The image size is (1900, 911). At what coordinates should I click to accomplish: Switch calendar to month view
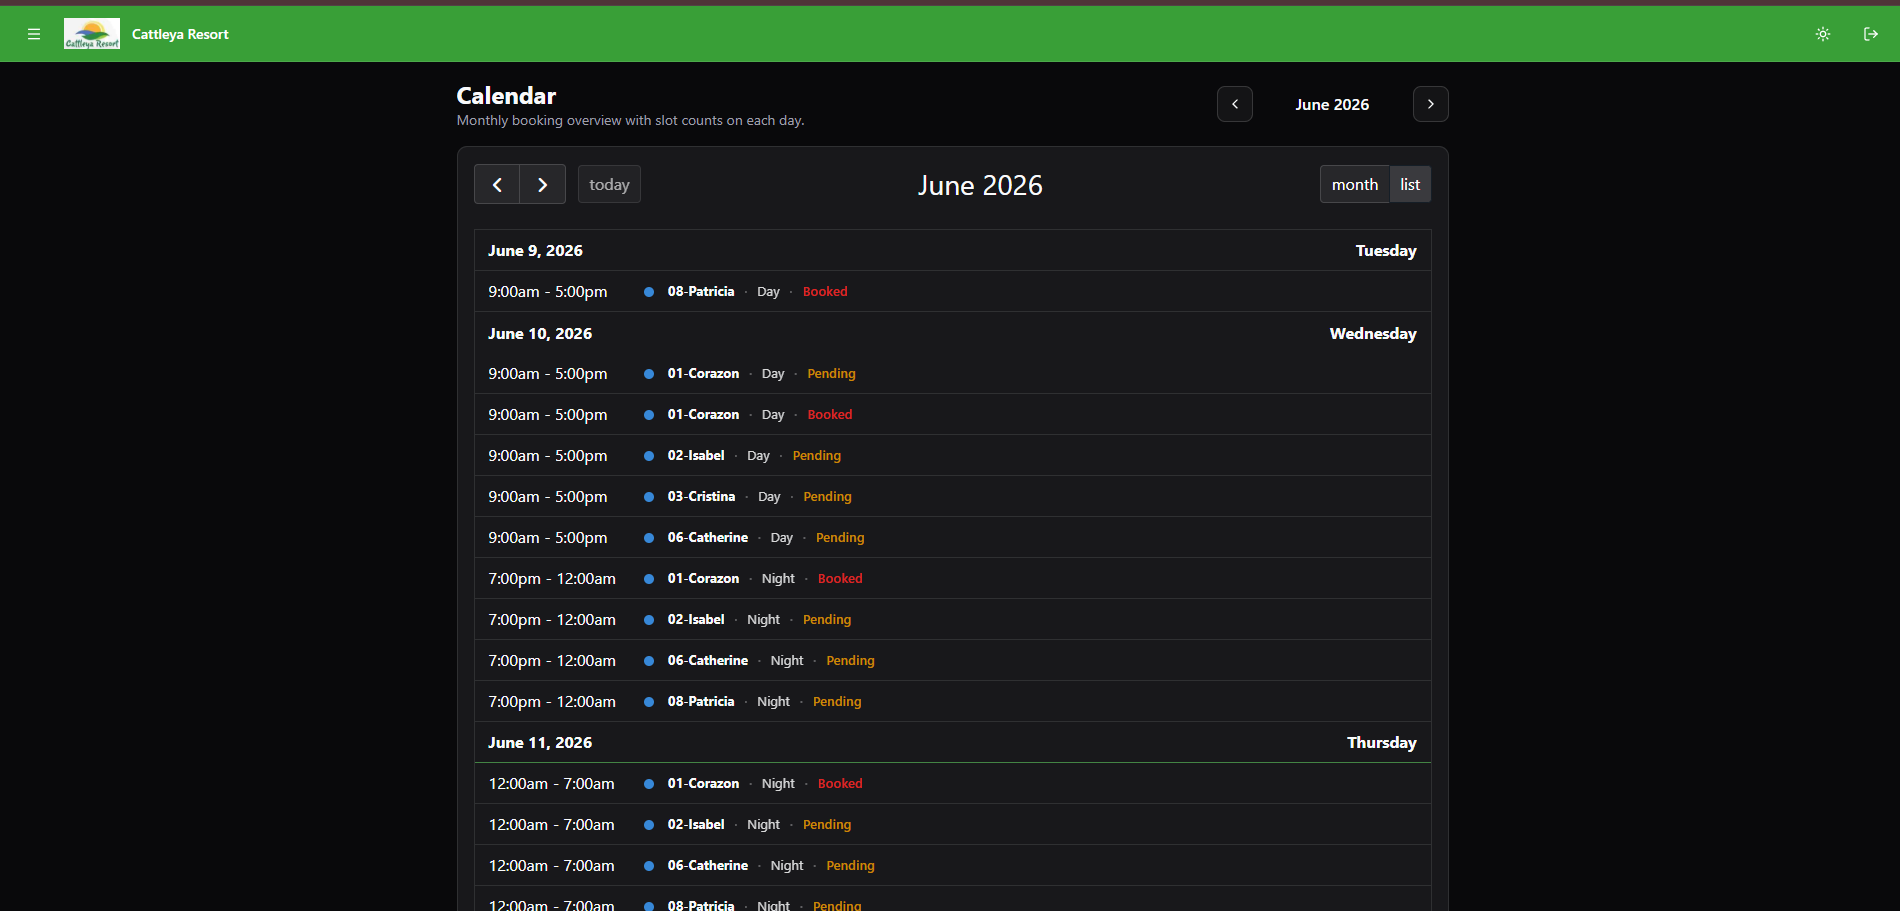pos(1355,184)
